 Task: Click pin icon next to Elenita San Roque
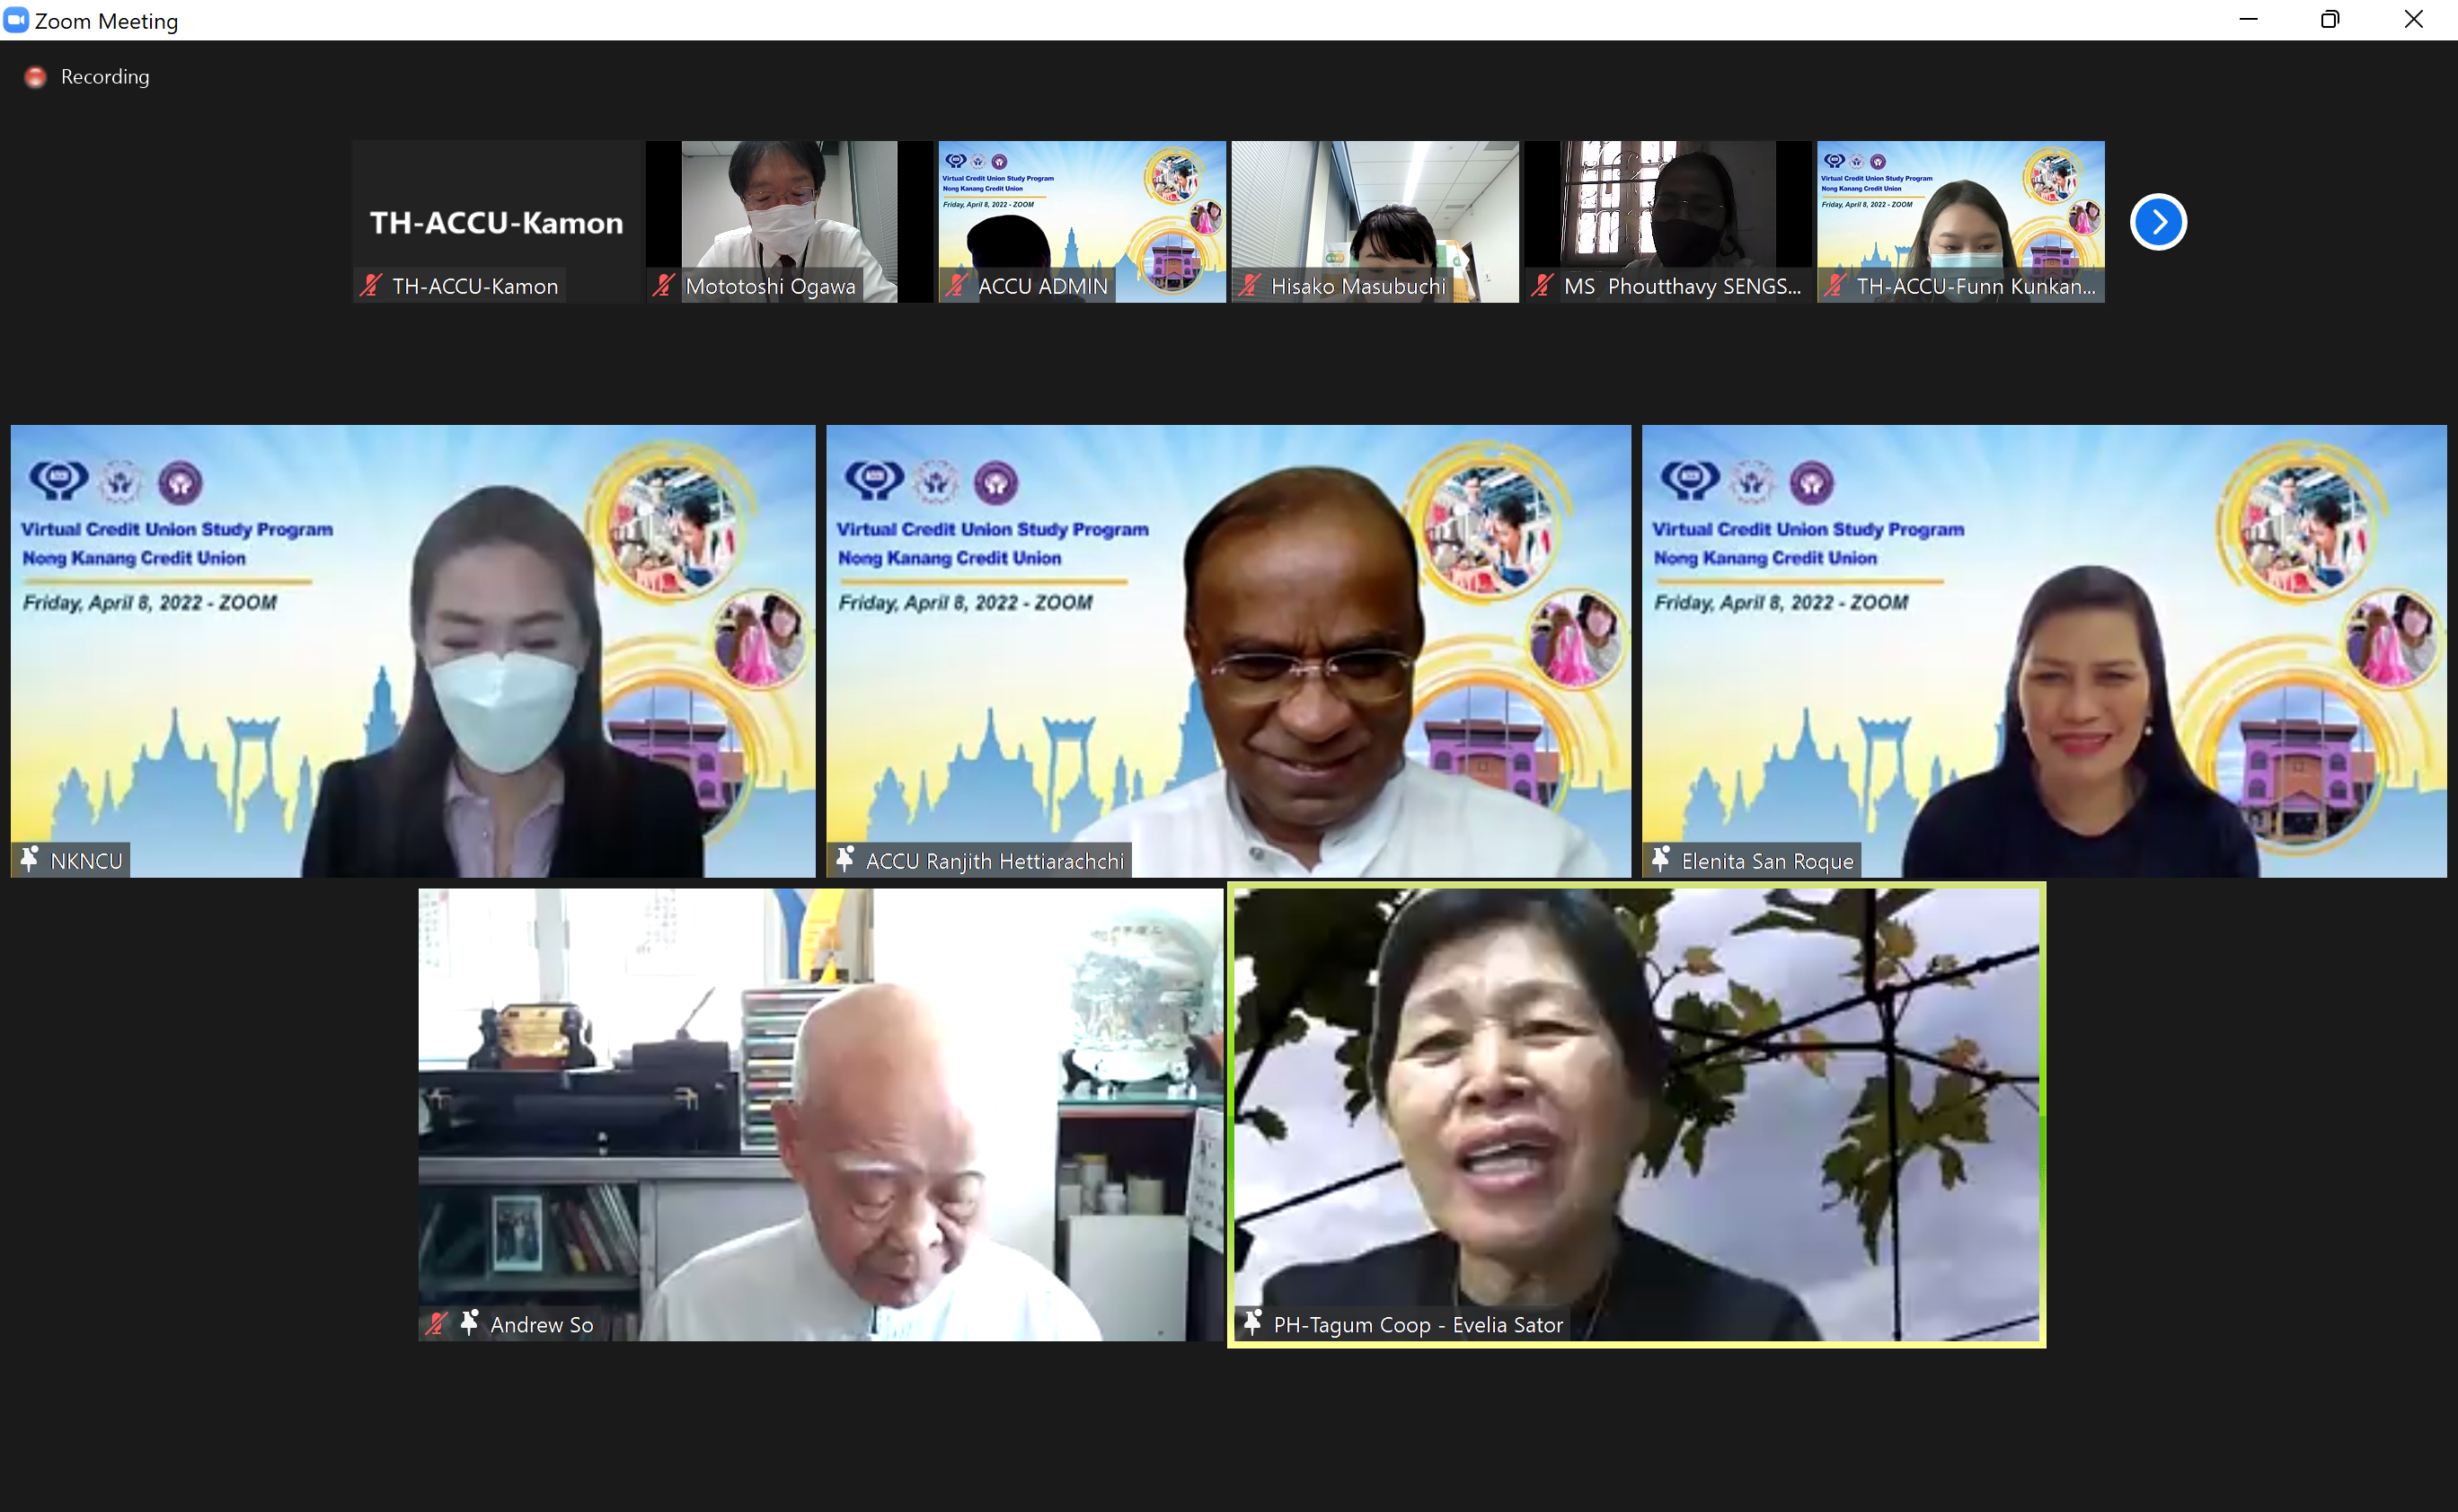(x=1661, y=859)
